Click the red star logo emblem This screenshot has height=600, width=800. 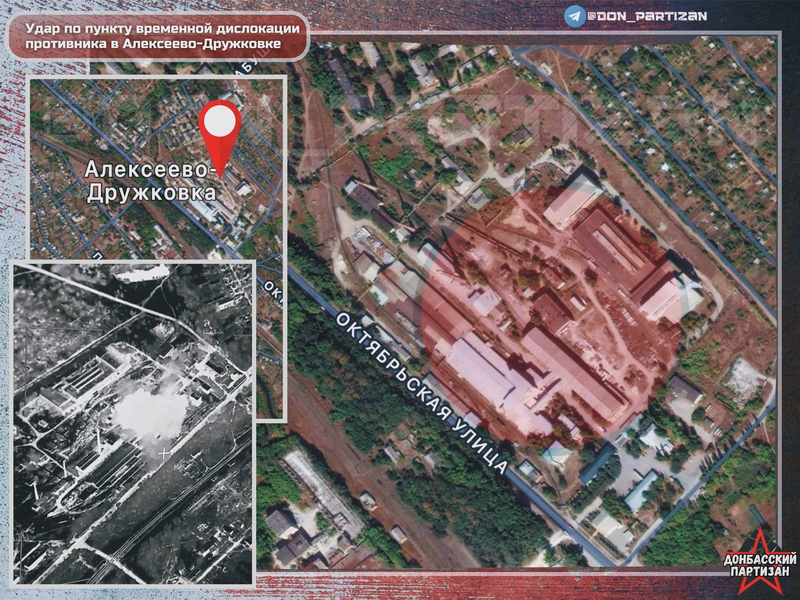pyautogui.click(x=757, y=547)
